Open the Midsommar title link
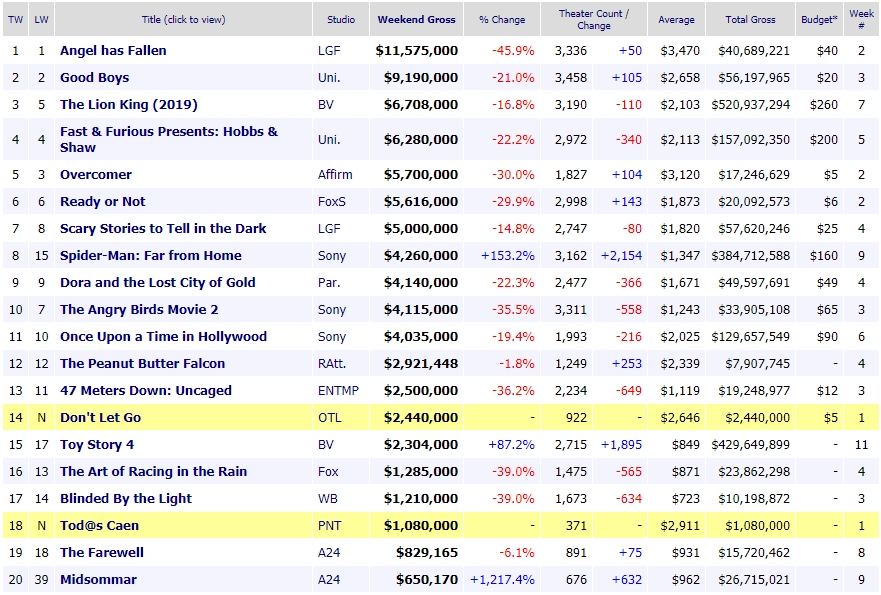The height and width of the screenshot is (595, 881). point(98,579)
